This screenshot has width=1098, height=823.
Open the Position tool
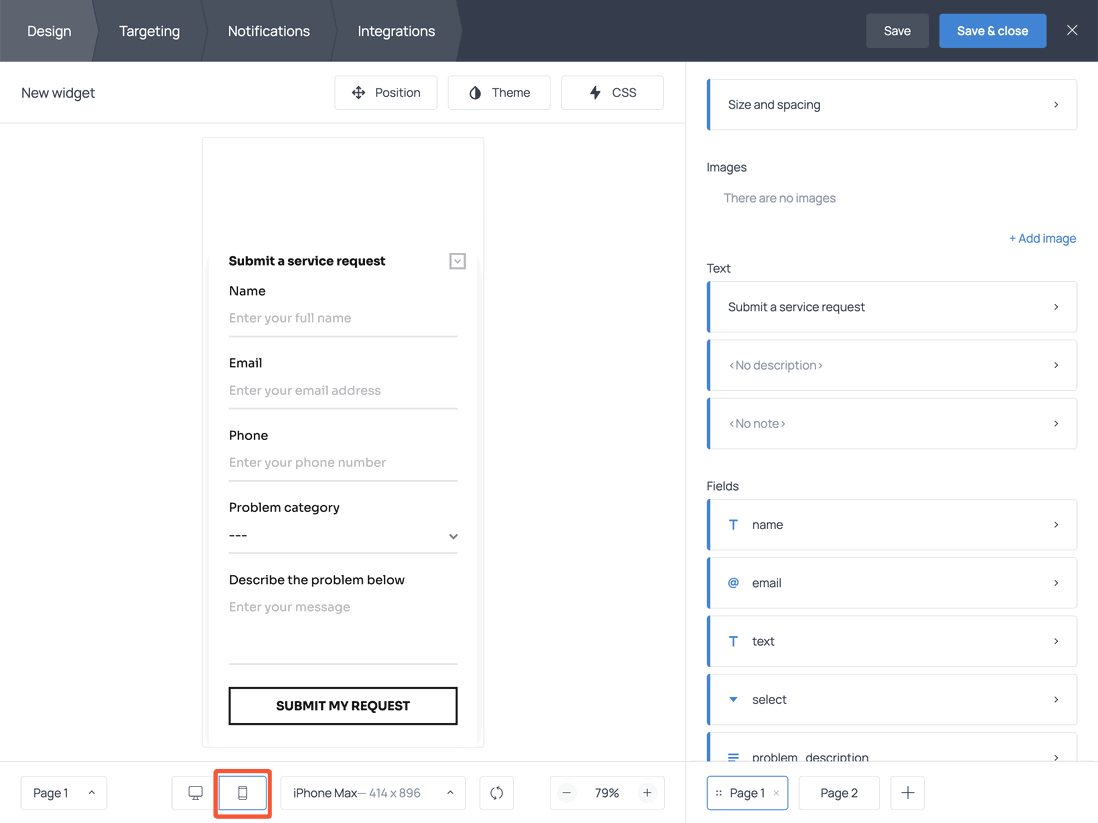pos(386,92)
